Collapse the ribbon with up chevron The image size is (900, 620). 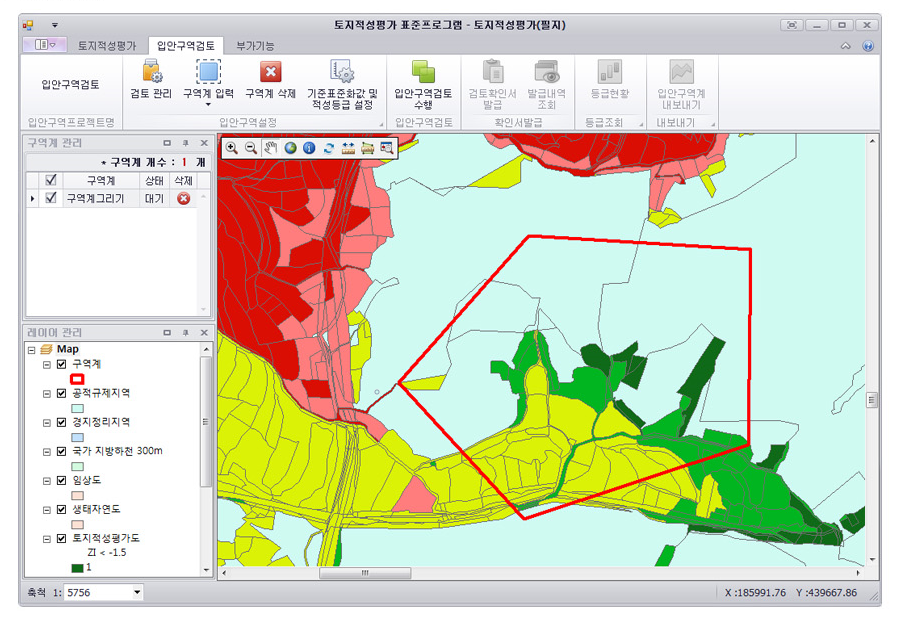pyautogui.click(x=845, y=46)
